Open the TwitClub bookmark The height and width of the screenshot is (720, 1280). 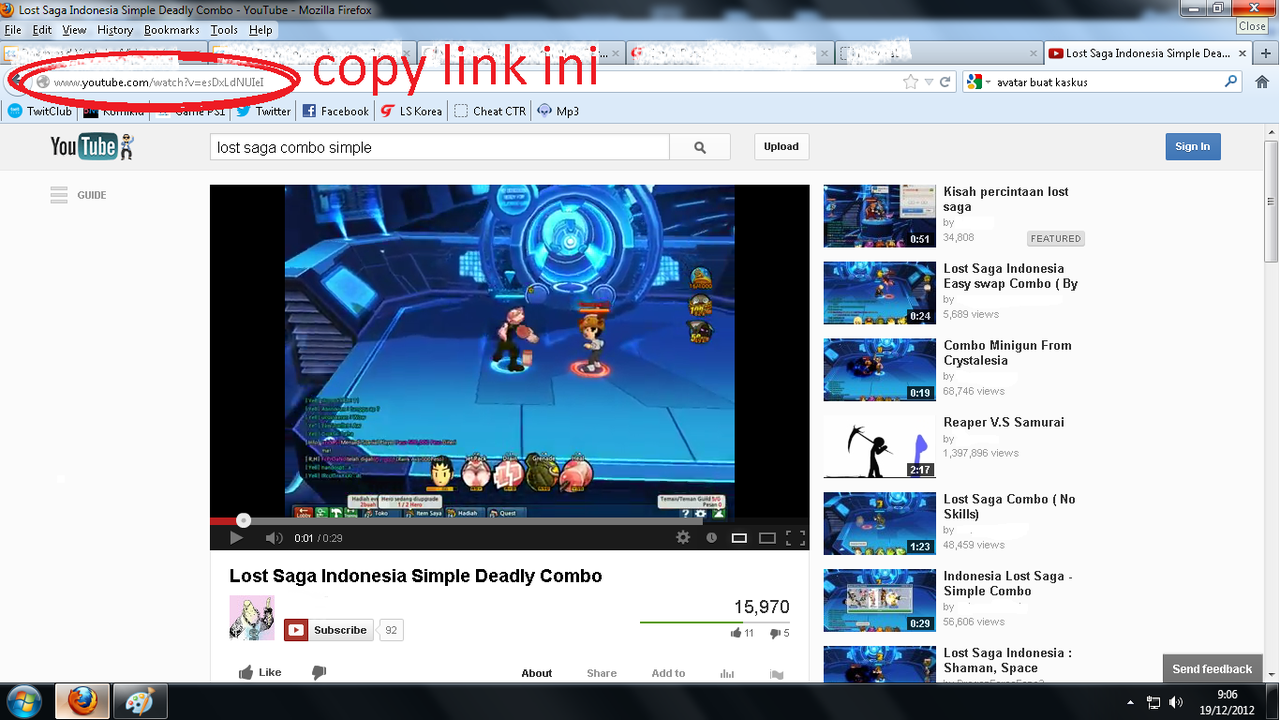[x=40, y=111]
